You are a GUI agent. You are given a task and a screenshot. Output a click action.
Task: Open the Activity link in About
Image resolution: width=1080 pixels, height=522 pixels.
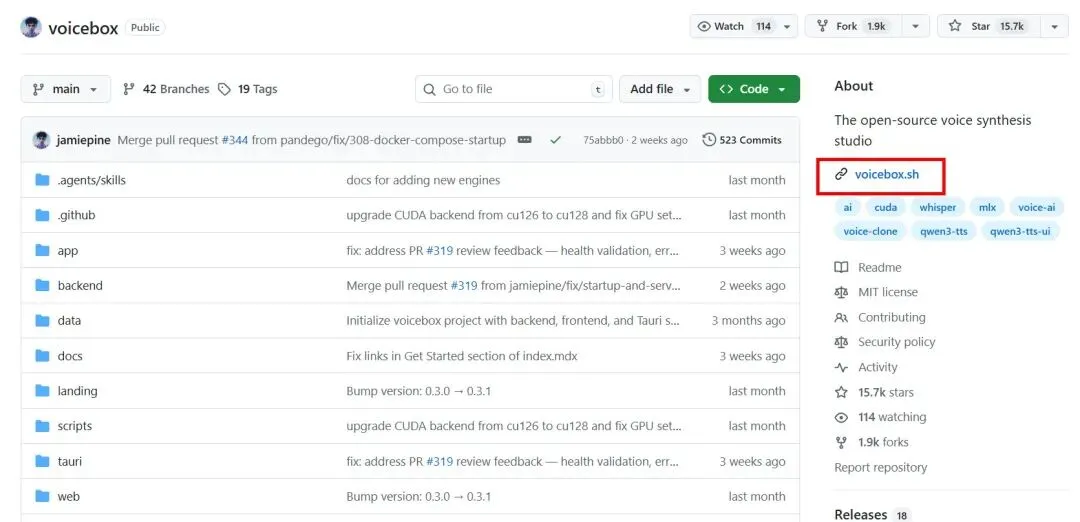878,368
